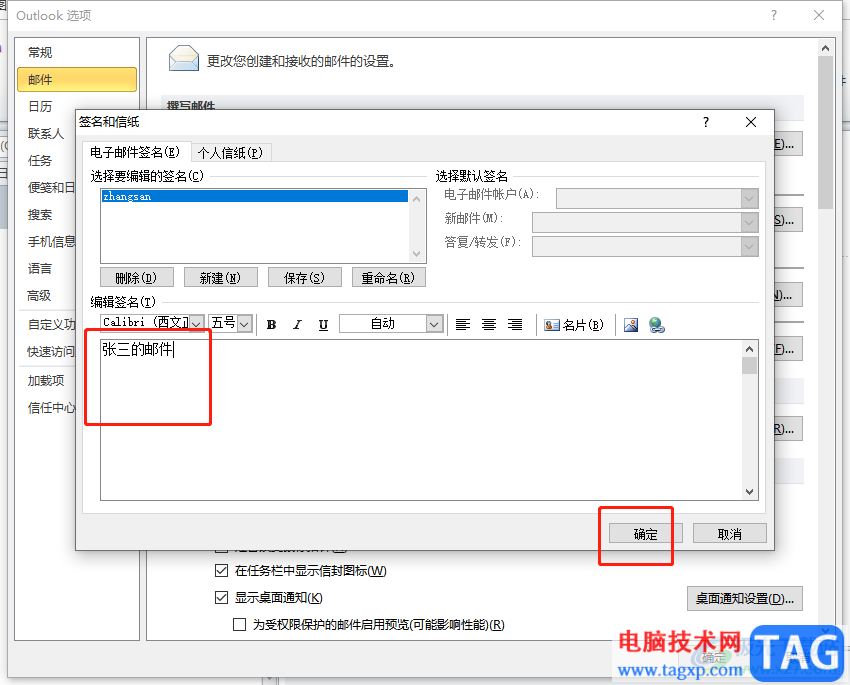Image resolution: width=850 pixels, height=685 pixels.
Task: Insert picture into signature
Action: click(631, 325)
